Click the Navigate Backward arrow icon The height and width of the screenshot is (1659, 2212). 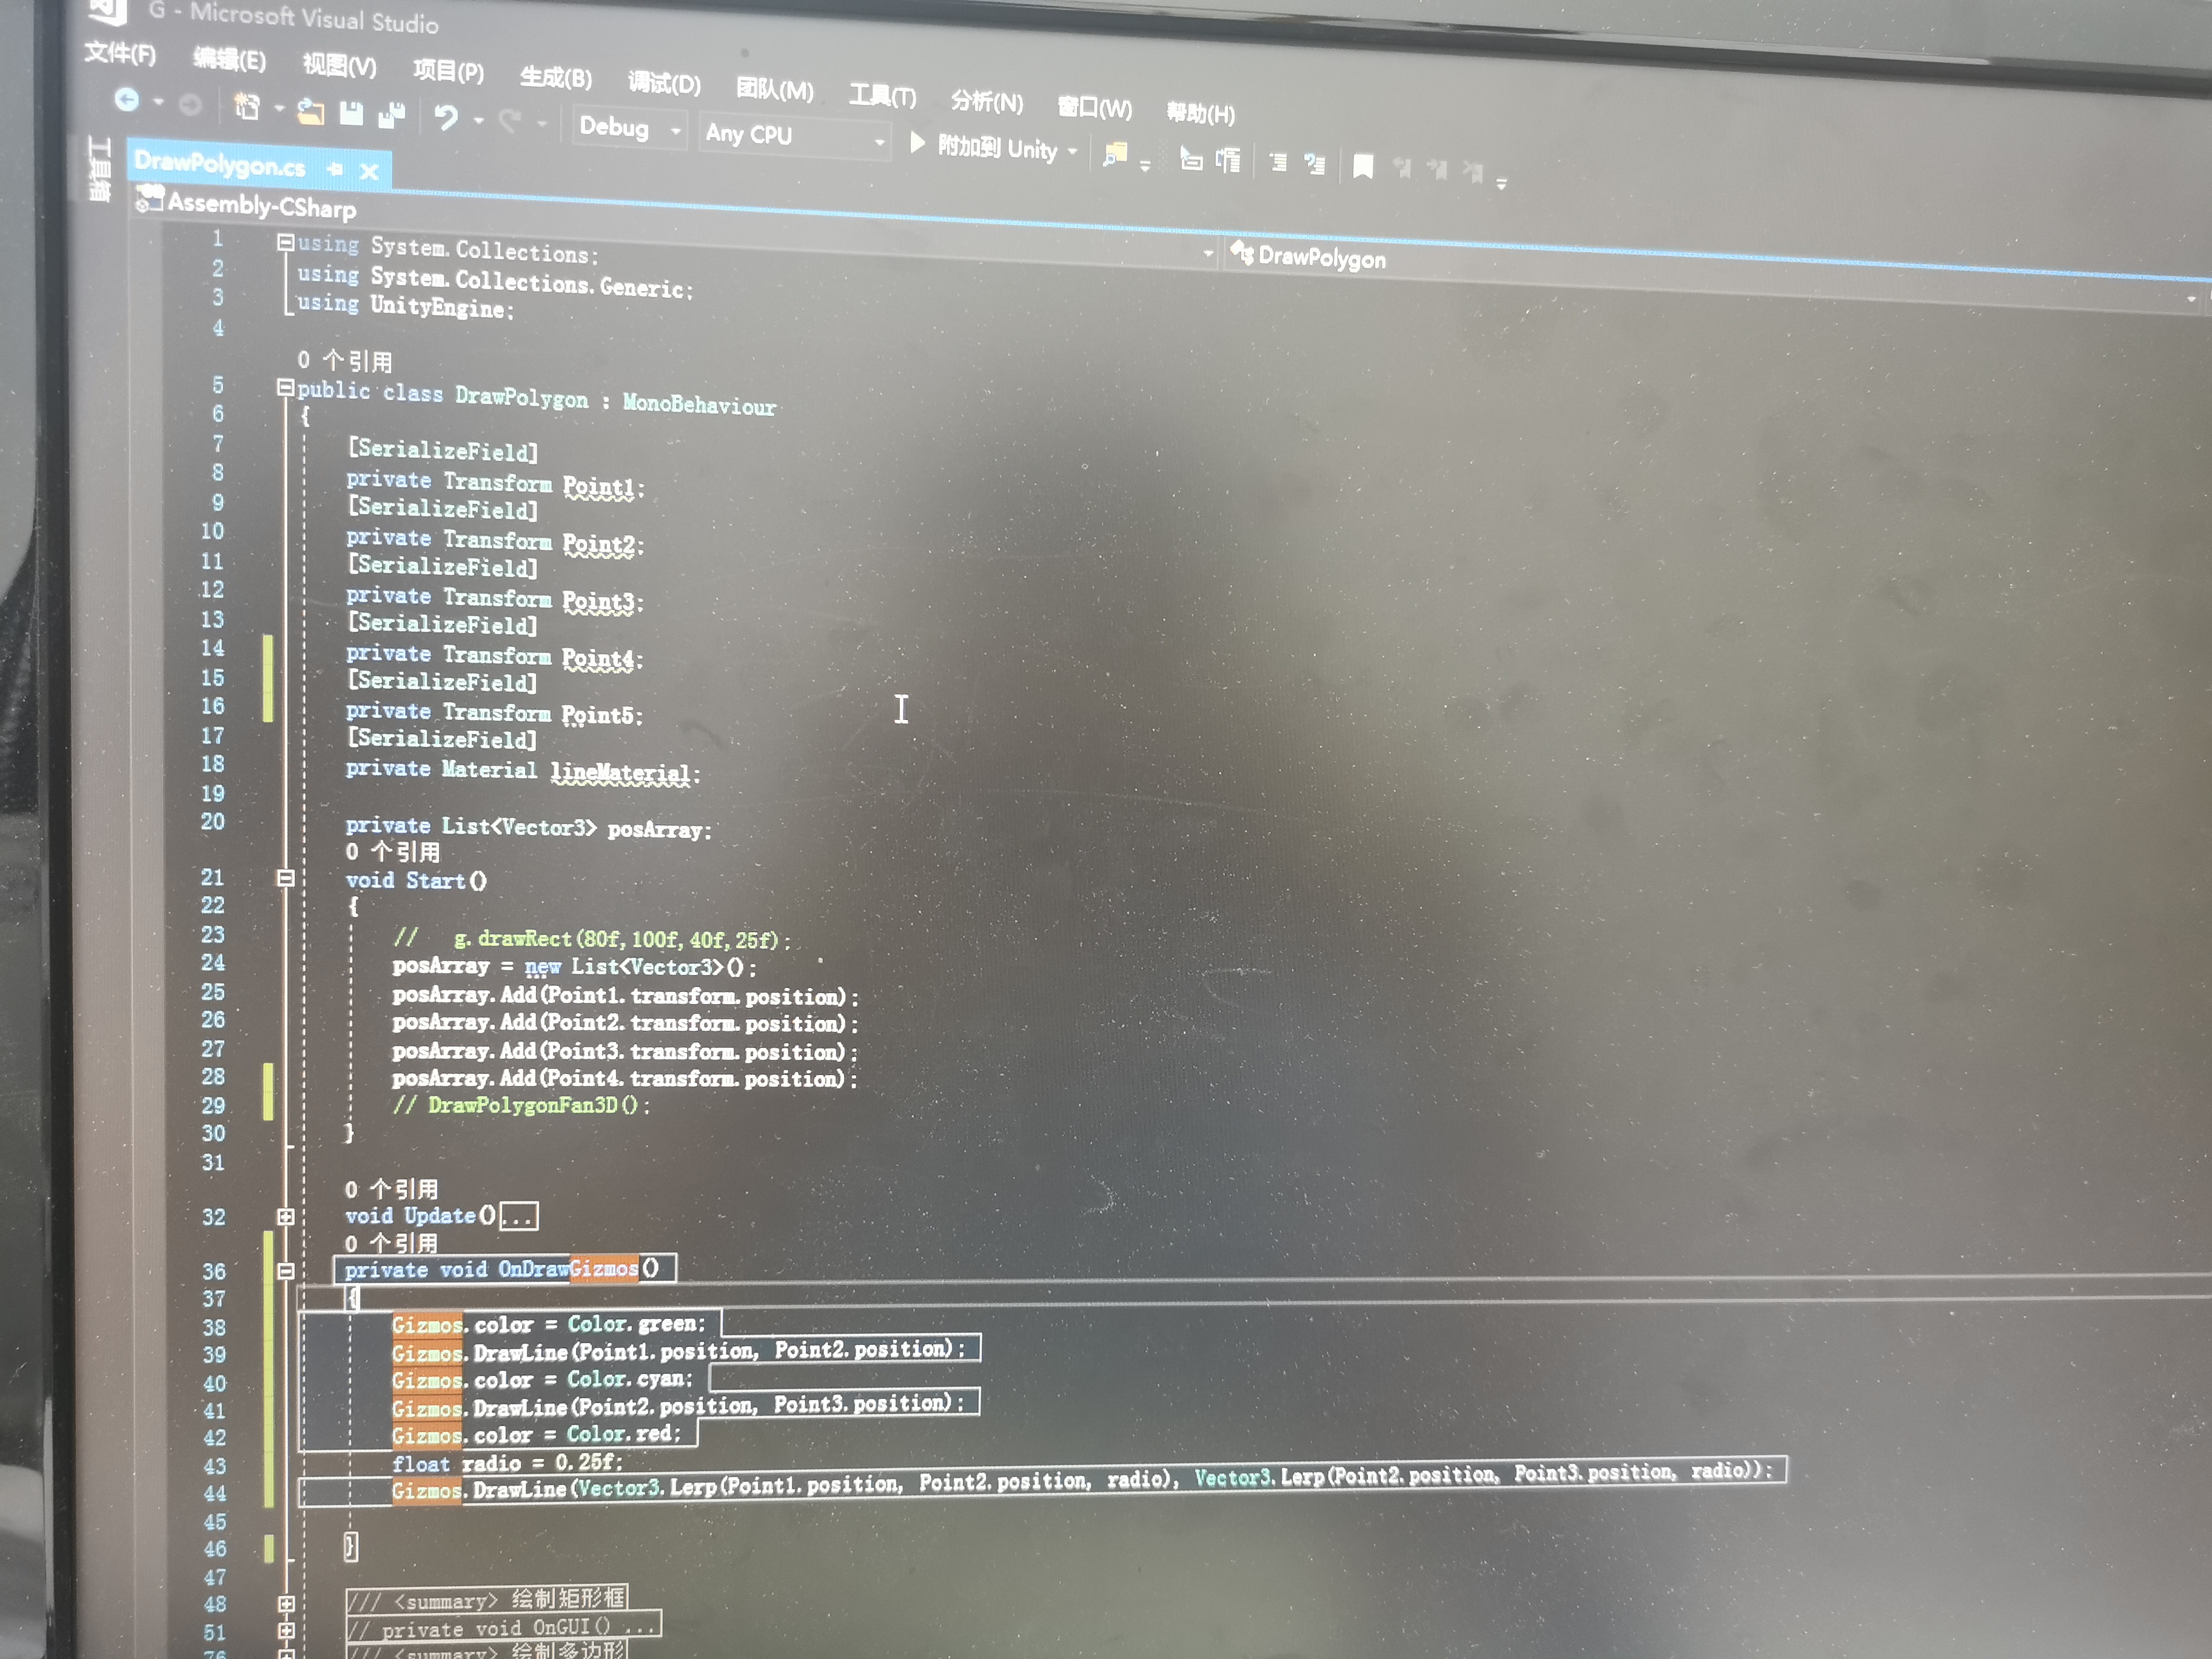pos(127,99)
